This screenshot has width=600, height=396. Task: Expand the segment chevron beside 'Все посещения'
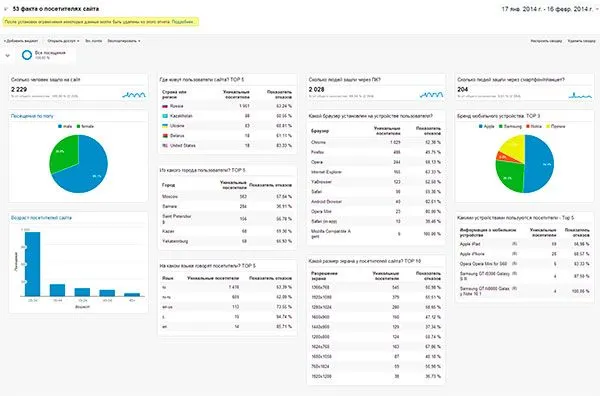tap(7, 56)
